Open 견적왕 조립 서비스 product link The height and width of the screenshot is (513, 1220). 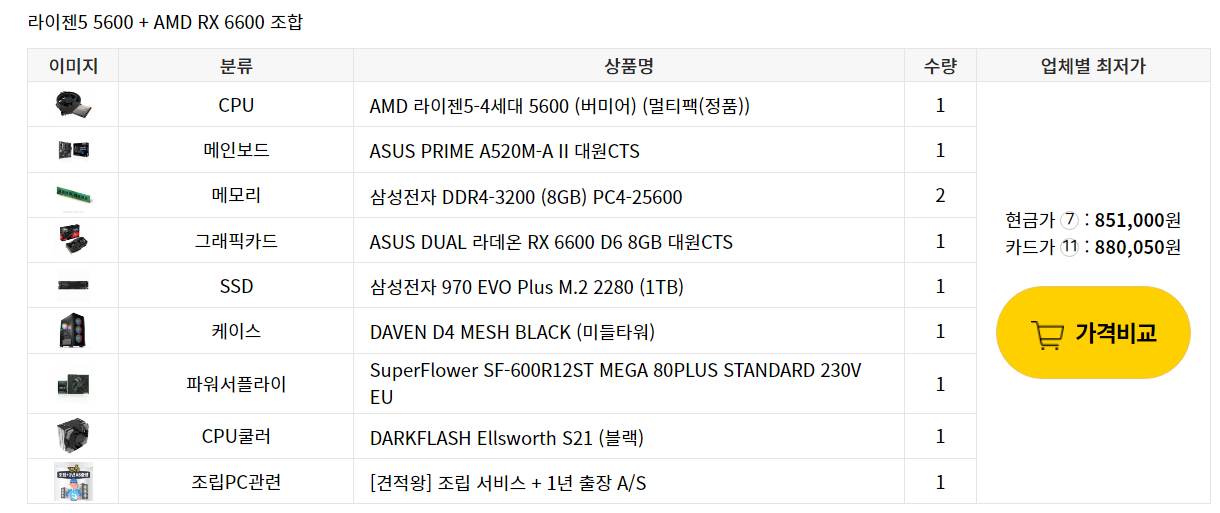508,483
